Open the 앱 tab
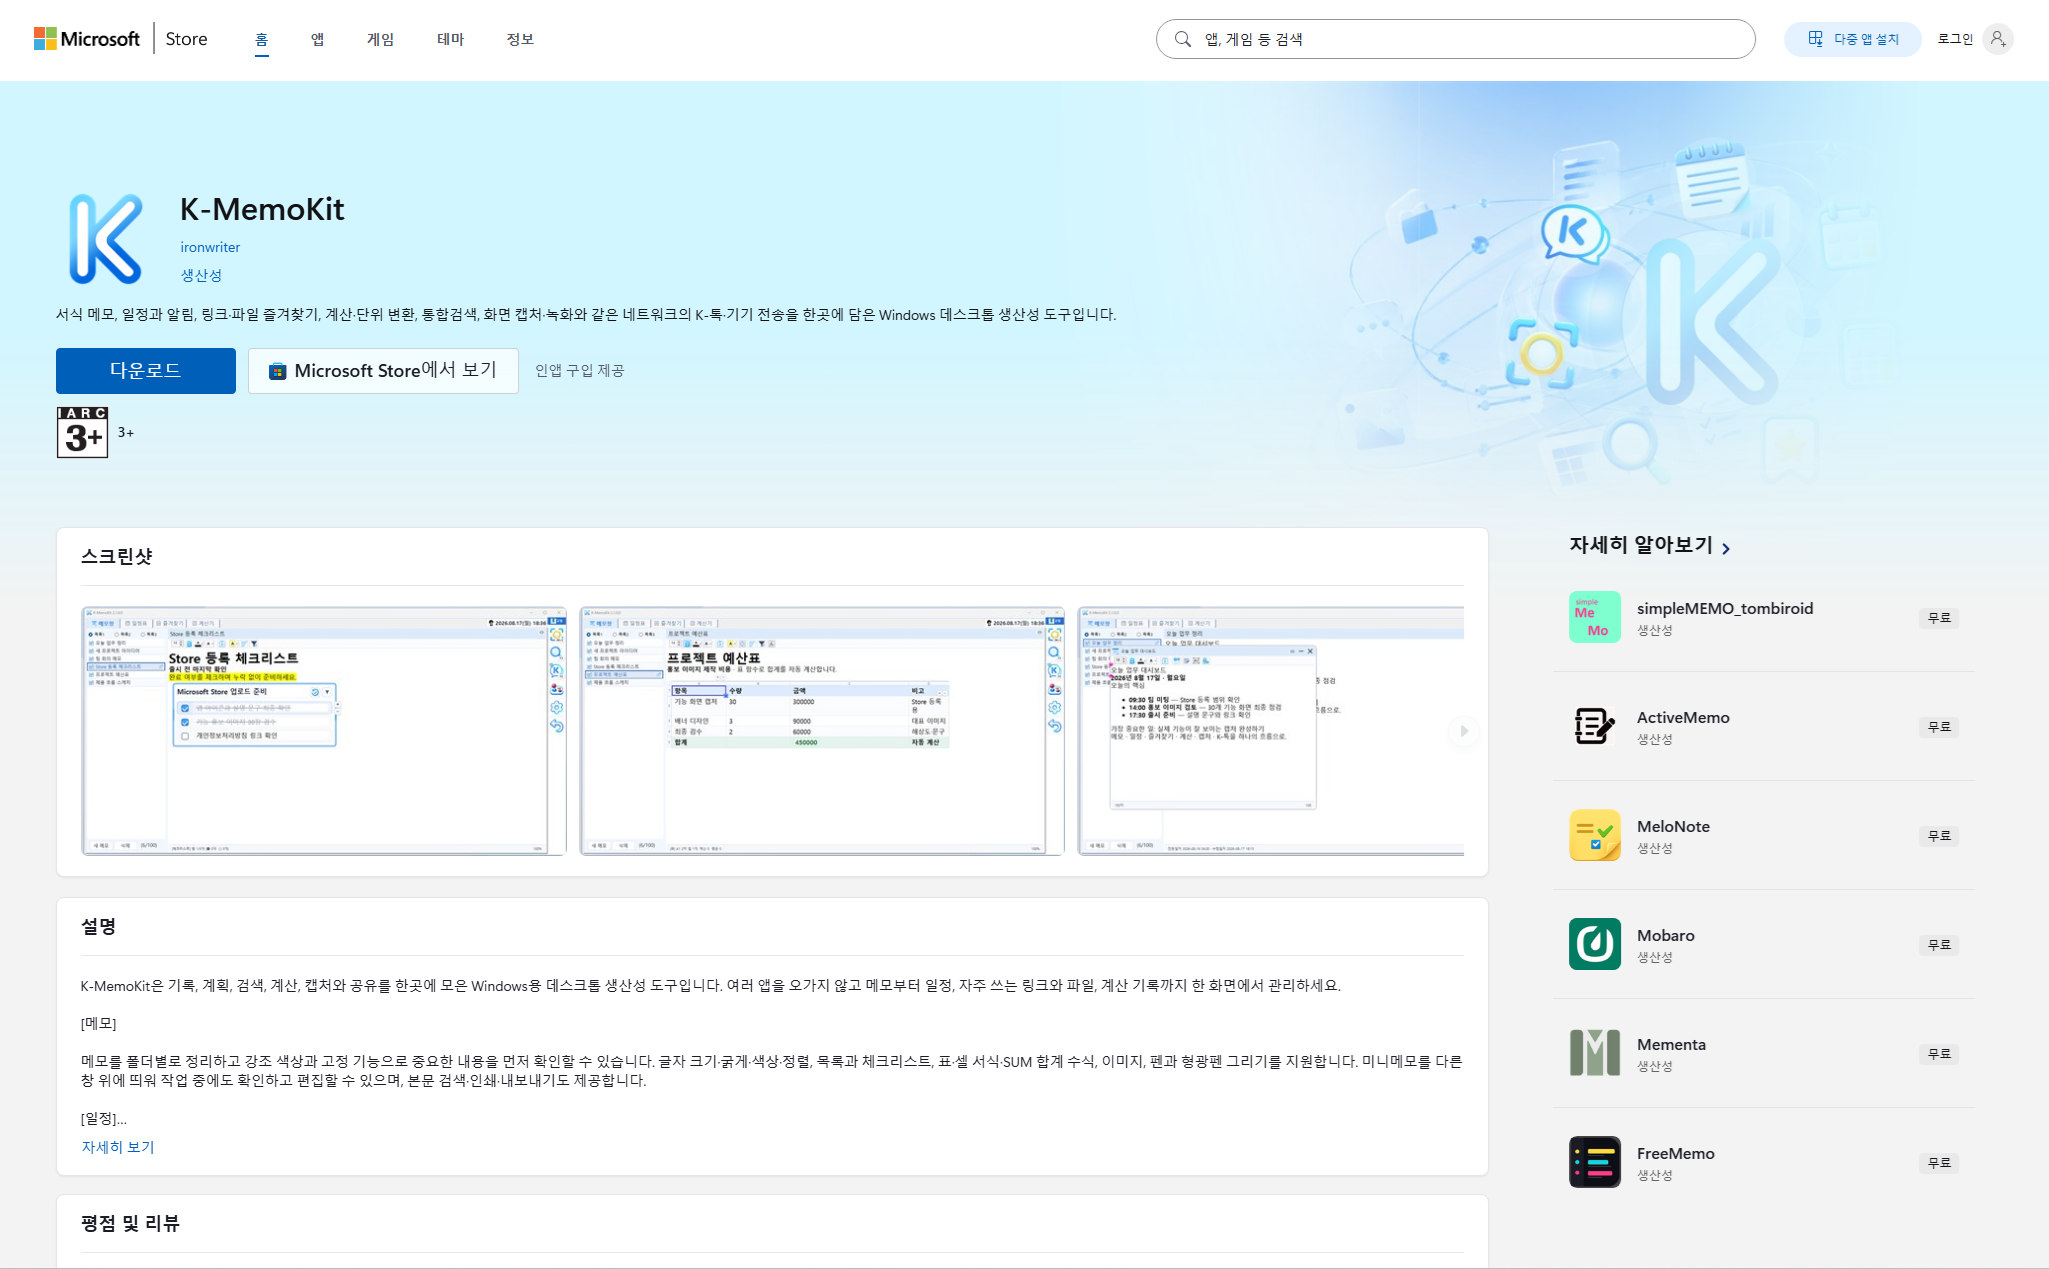This screenshot has height=1269, width=2049. pos(317,39)
